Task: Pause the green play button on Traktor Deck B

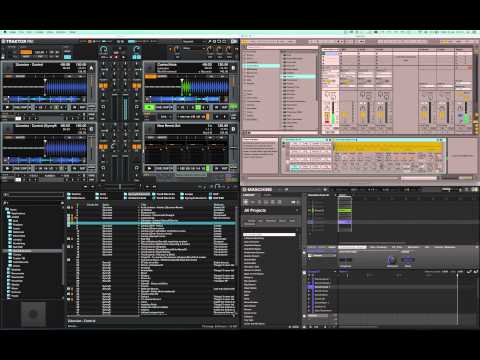Action: [x=149, y=107]
